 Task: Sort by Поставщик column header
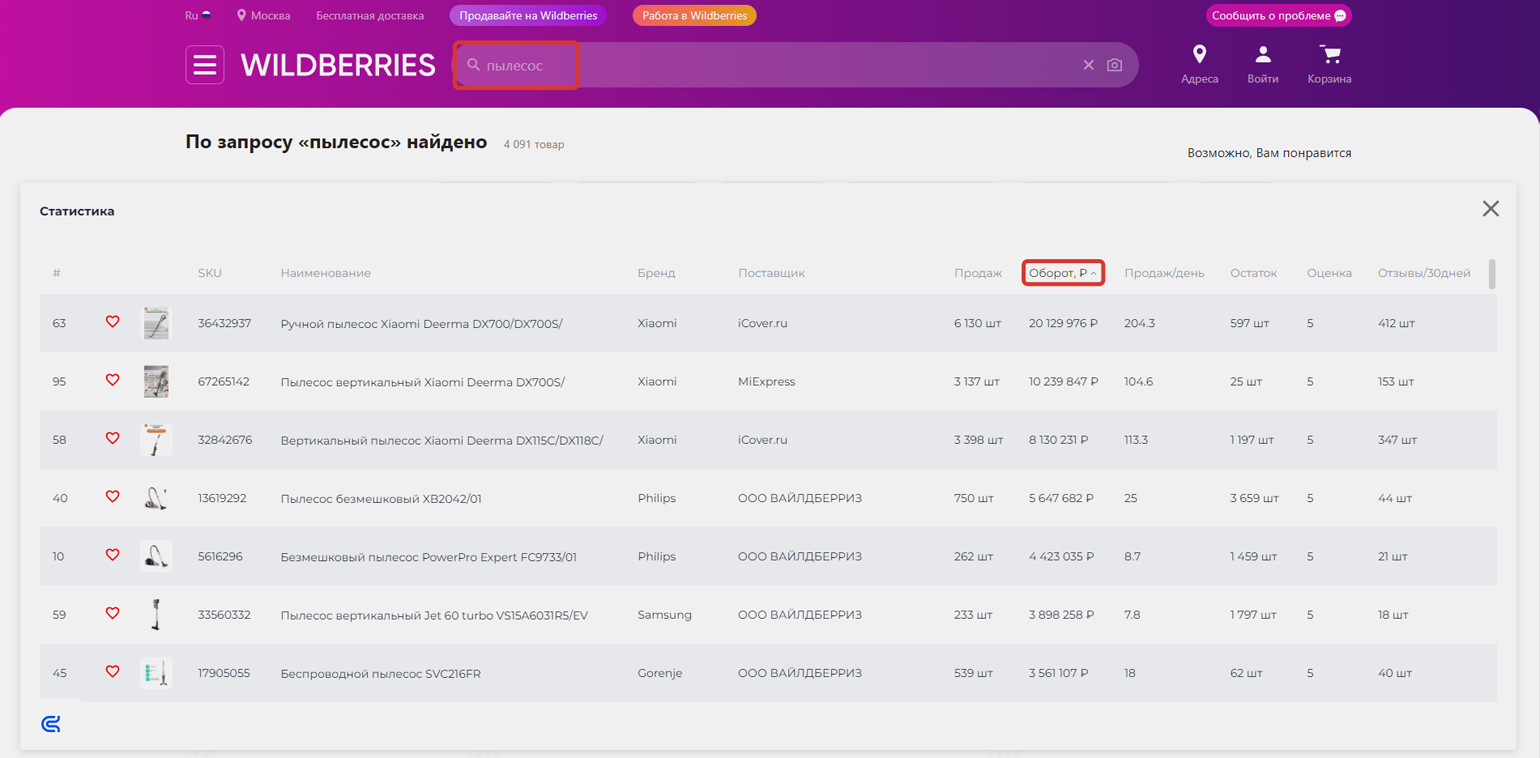click(771, 273)
